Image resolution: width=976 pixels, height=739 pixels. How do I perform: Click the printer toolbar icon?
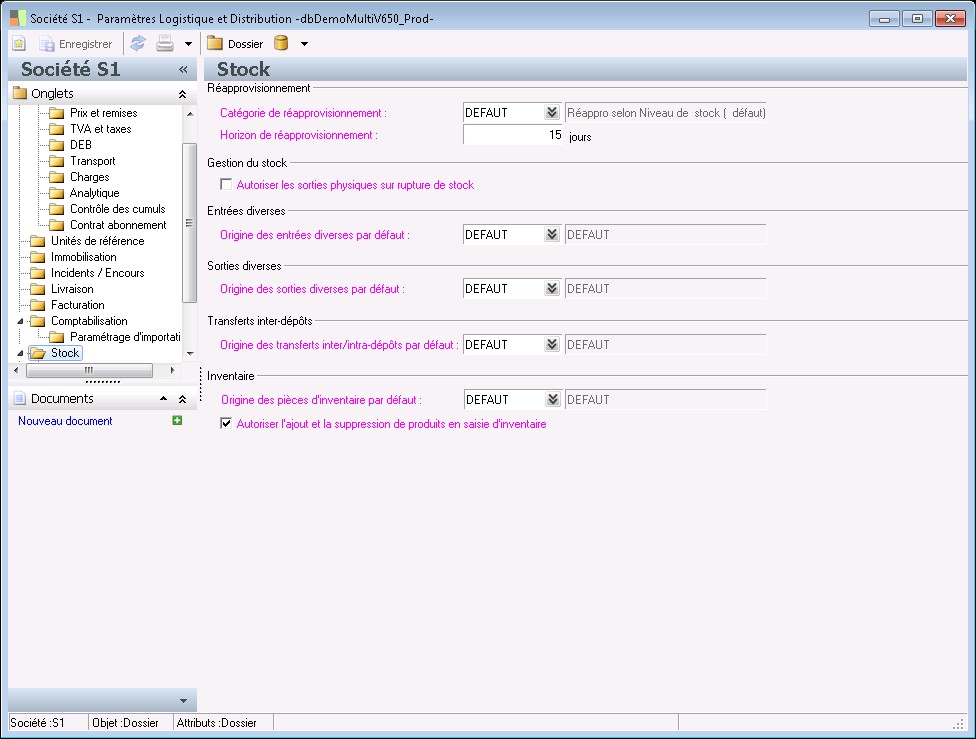(x=165, y=44)
